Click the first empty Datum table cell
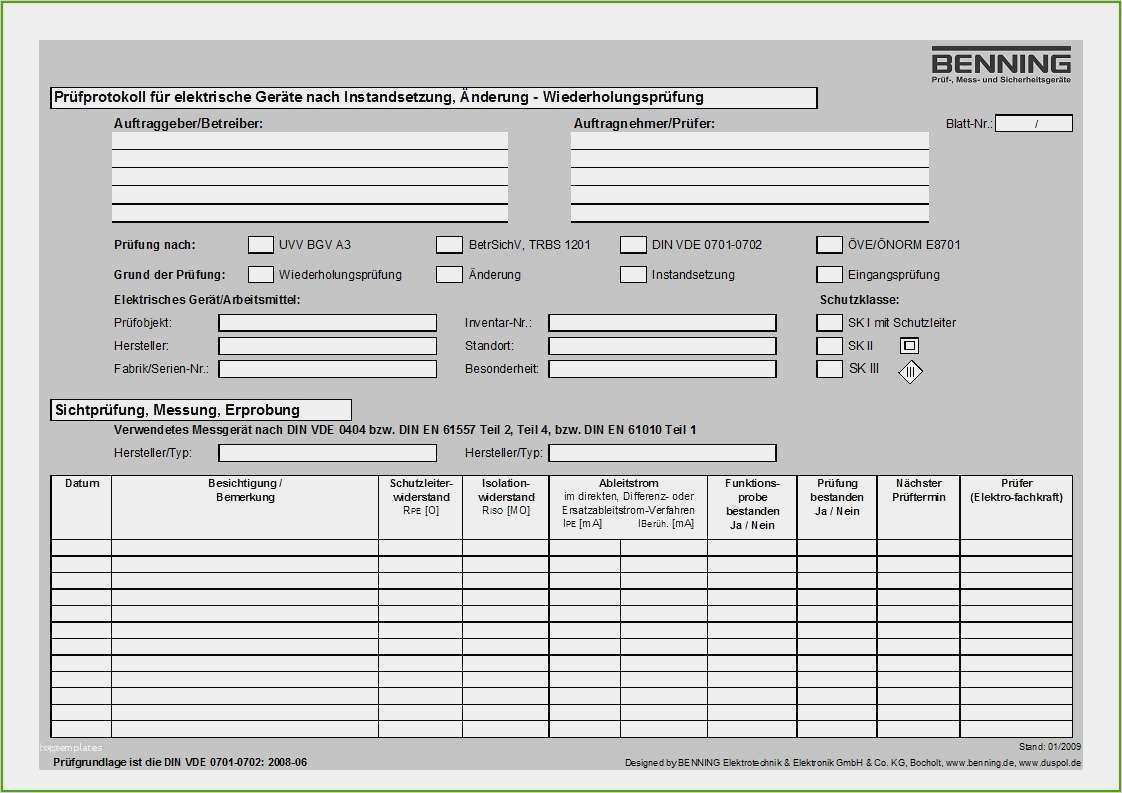The image size is (1122, 793). 82,548
